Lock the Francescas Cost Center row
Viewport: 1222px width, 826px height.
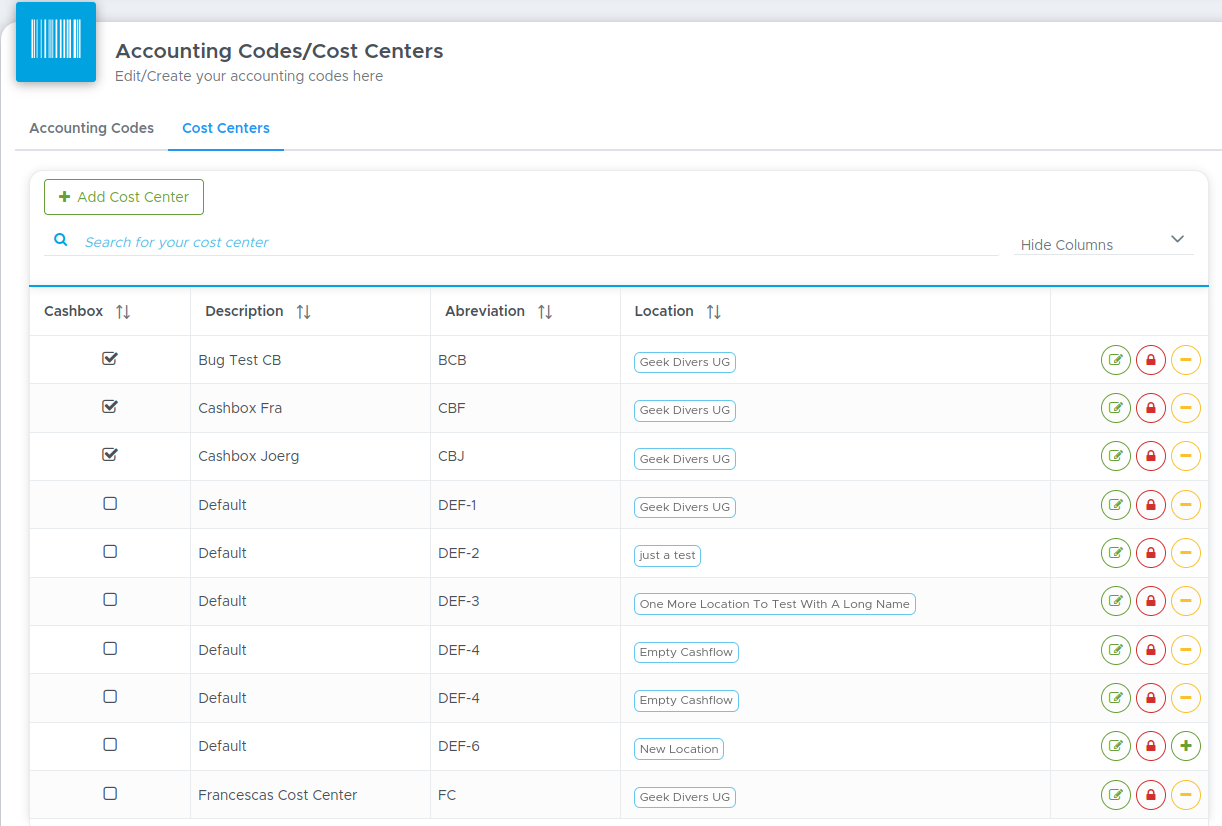pyautogui.click(x=1151, y=795)
